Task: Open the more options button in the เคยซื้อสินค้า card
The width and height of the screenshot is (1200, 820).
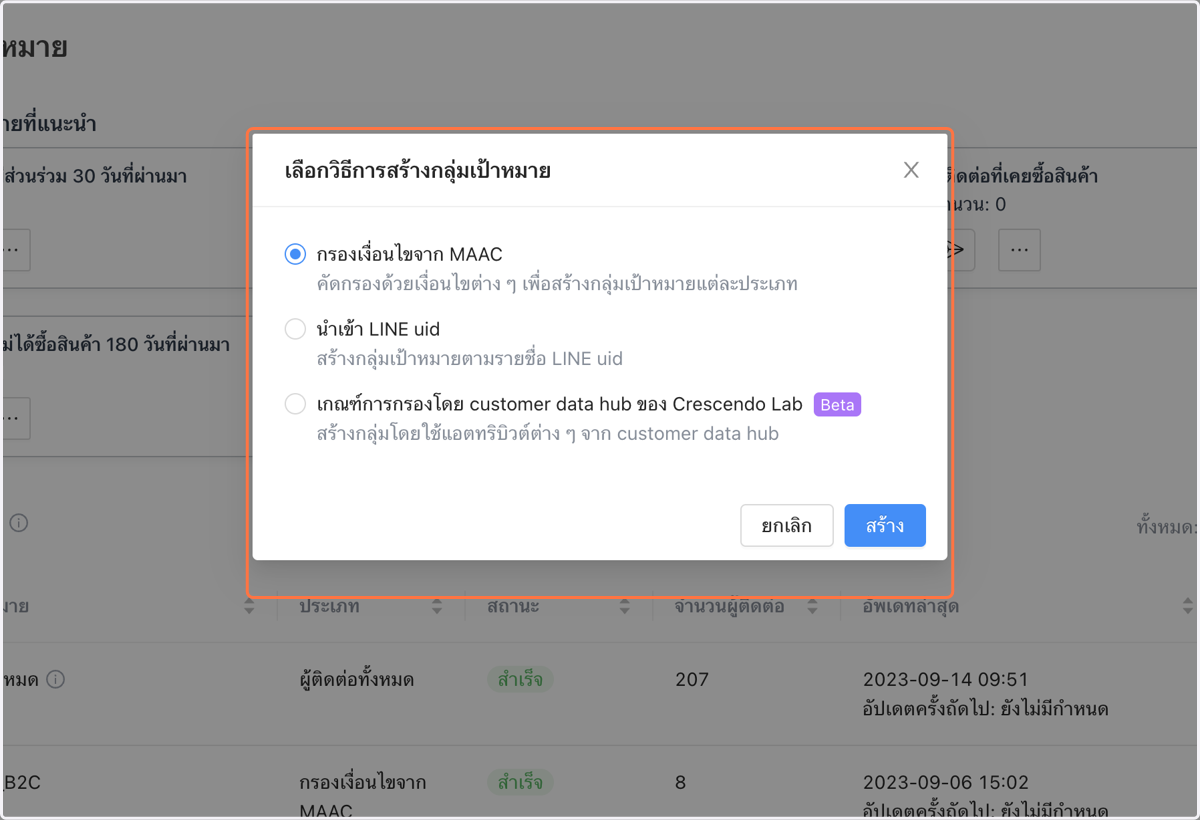Action: [x=1020, y=250]
